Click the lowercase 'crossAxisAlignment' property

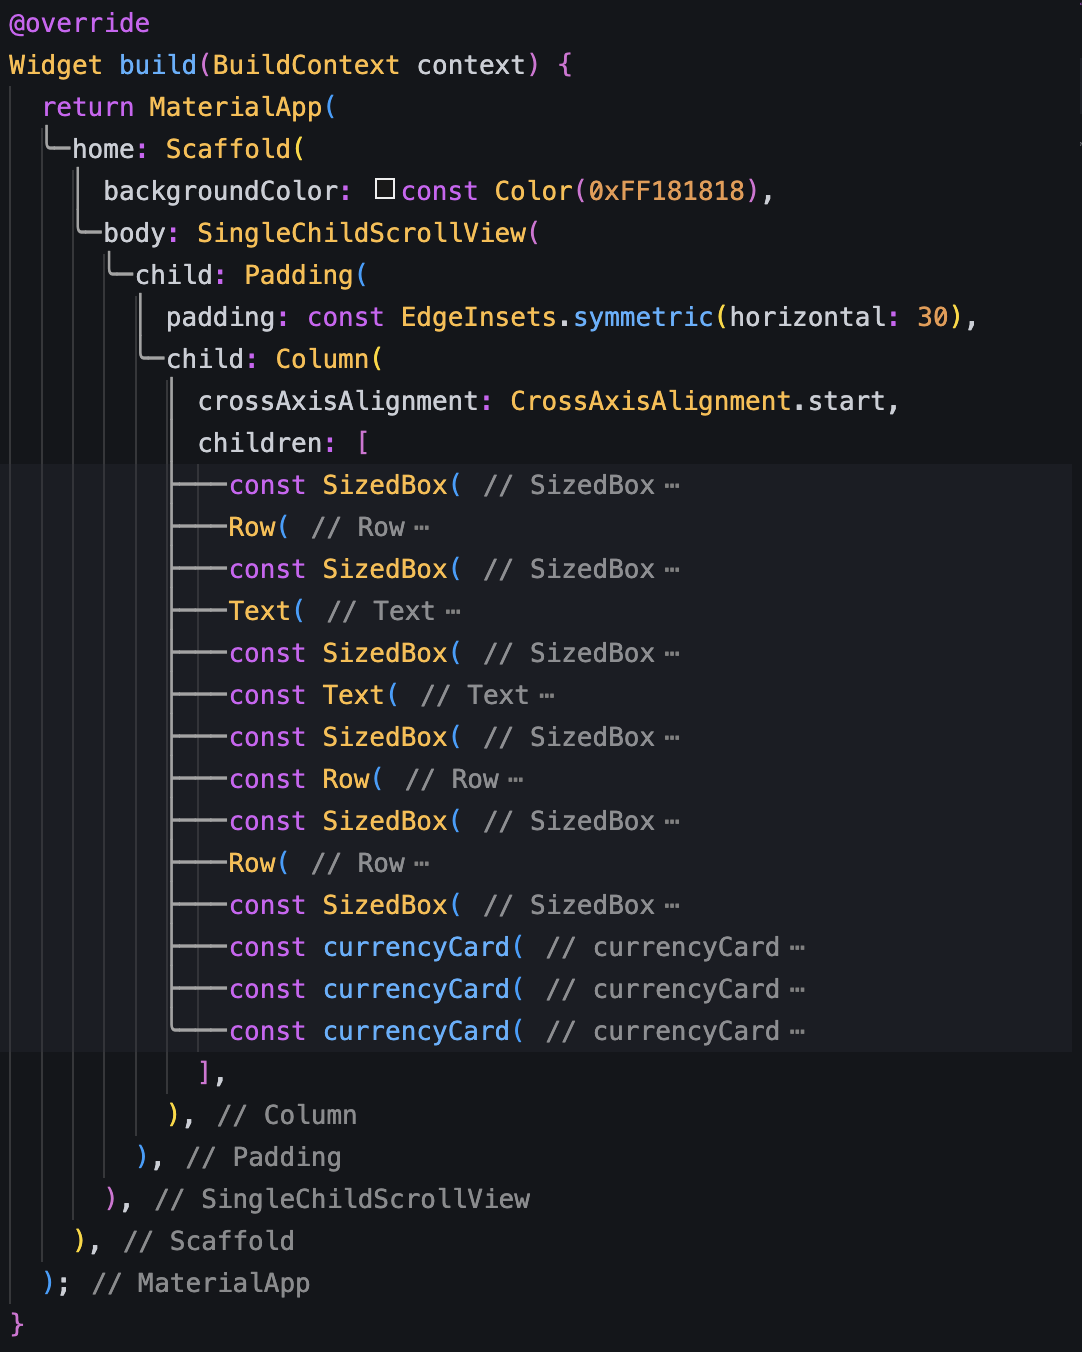pos(338,401)
